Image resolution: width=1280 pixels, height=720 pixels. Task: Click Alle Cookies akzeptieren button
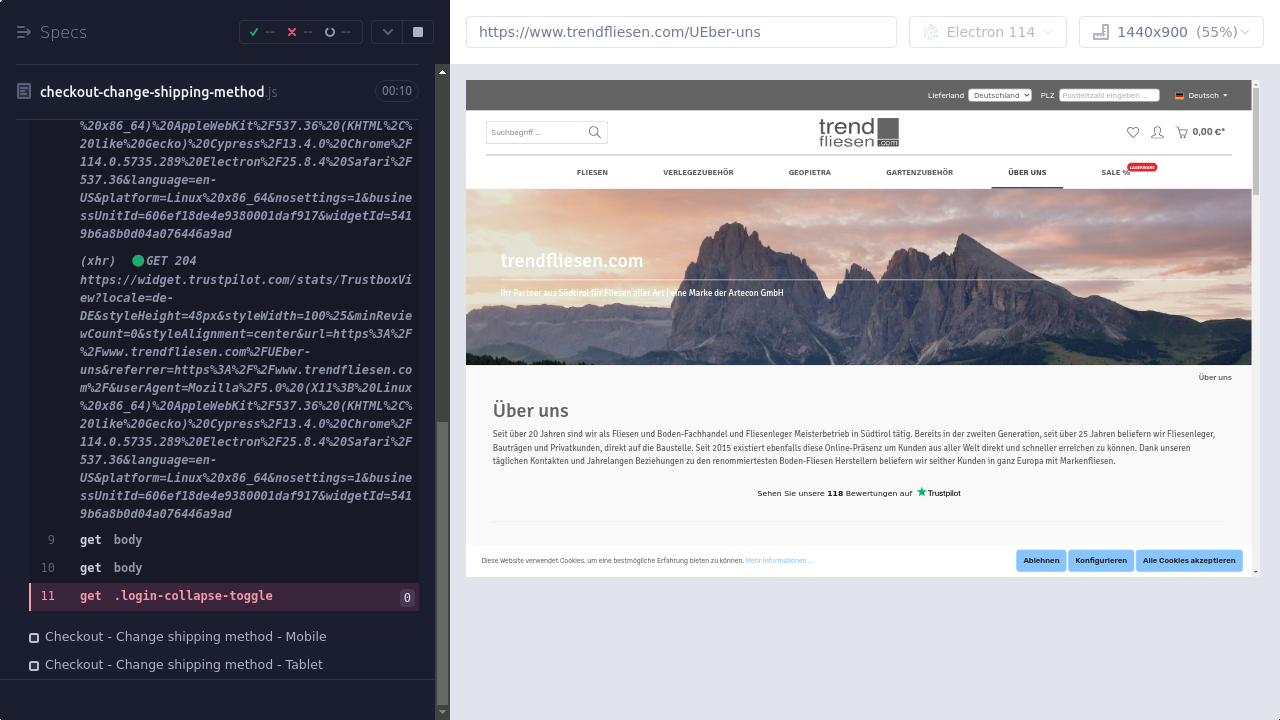coord(1189,561)
